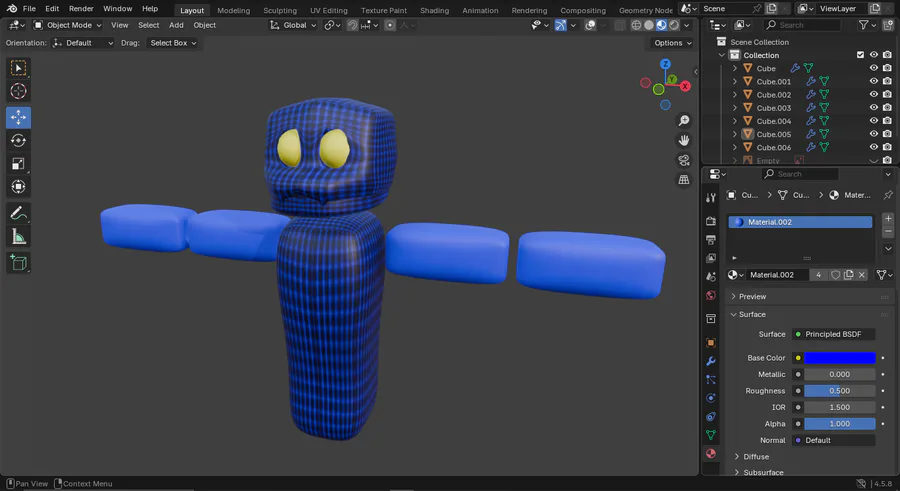This screenshot has width=900, height=491.
Task: Switch to solid viewport shading
Action: tap(649, 25)
